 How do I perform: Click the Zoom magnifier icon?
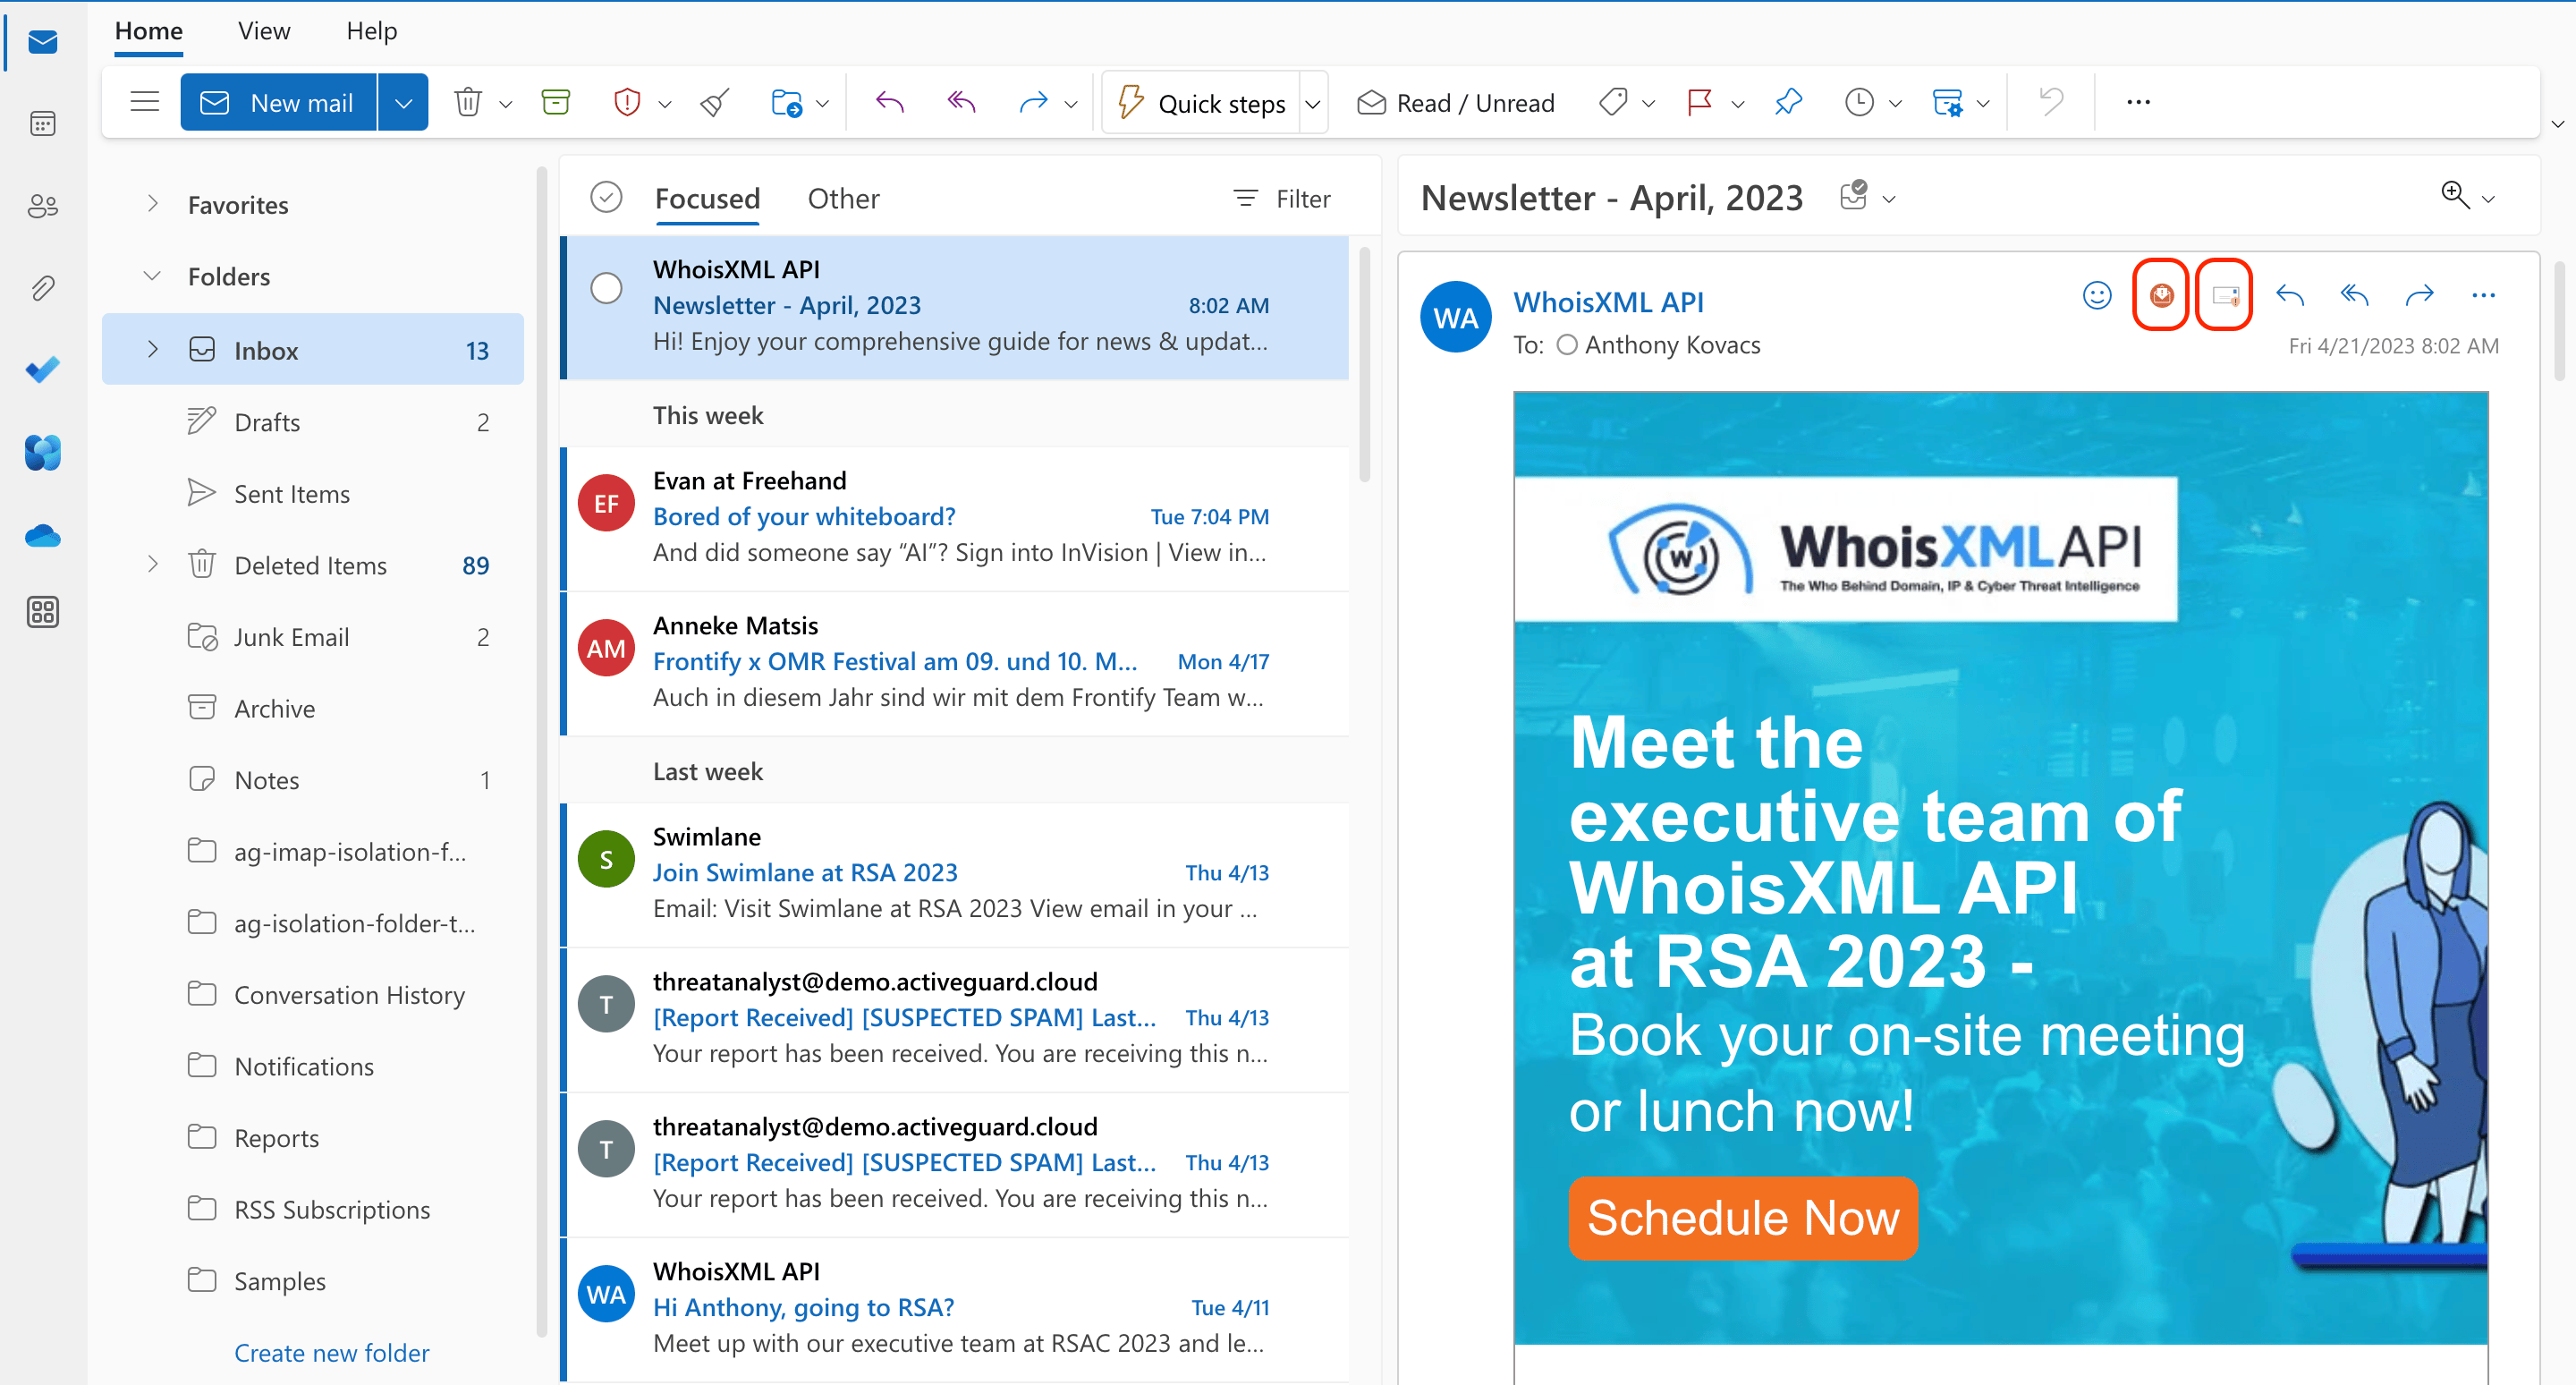pyautogui.click(x=2455, y=194)
